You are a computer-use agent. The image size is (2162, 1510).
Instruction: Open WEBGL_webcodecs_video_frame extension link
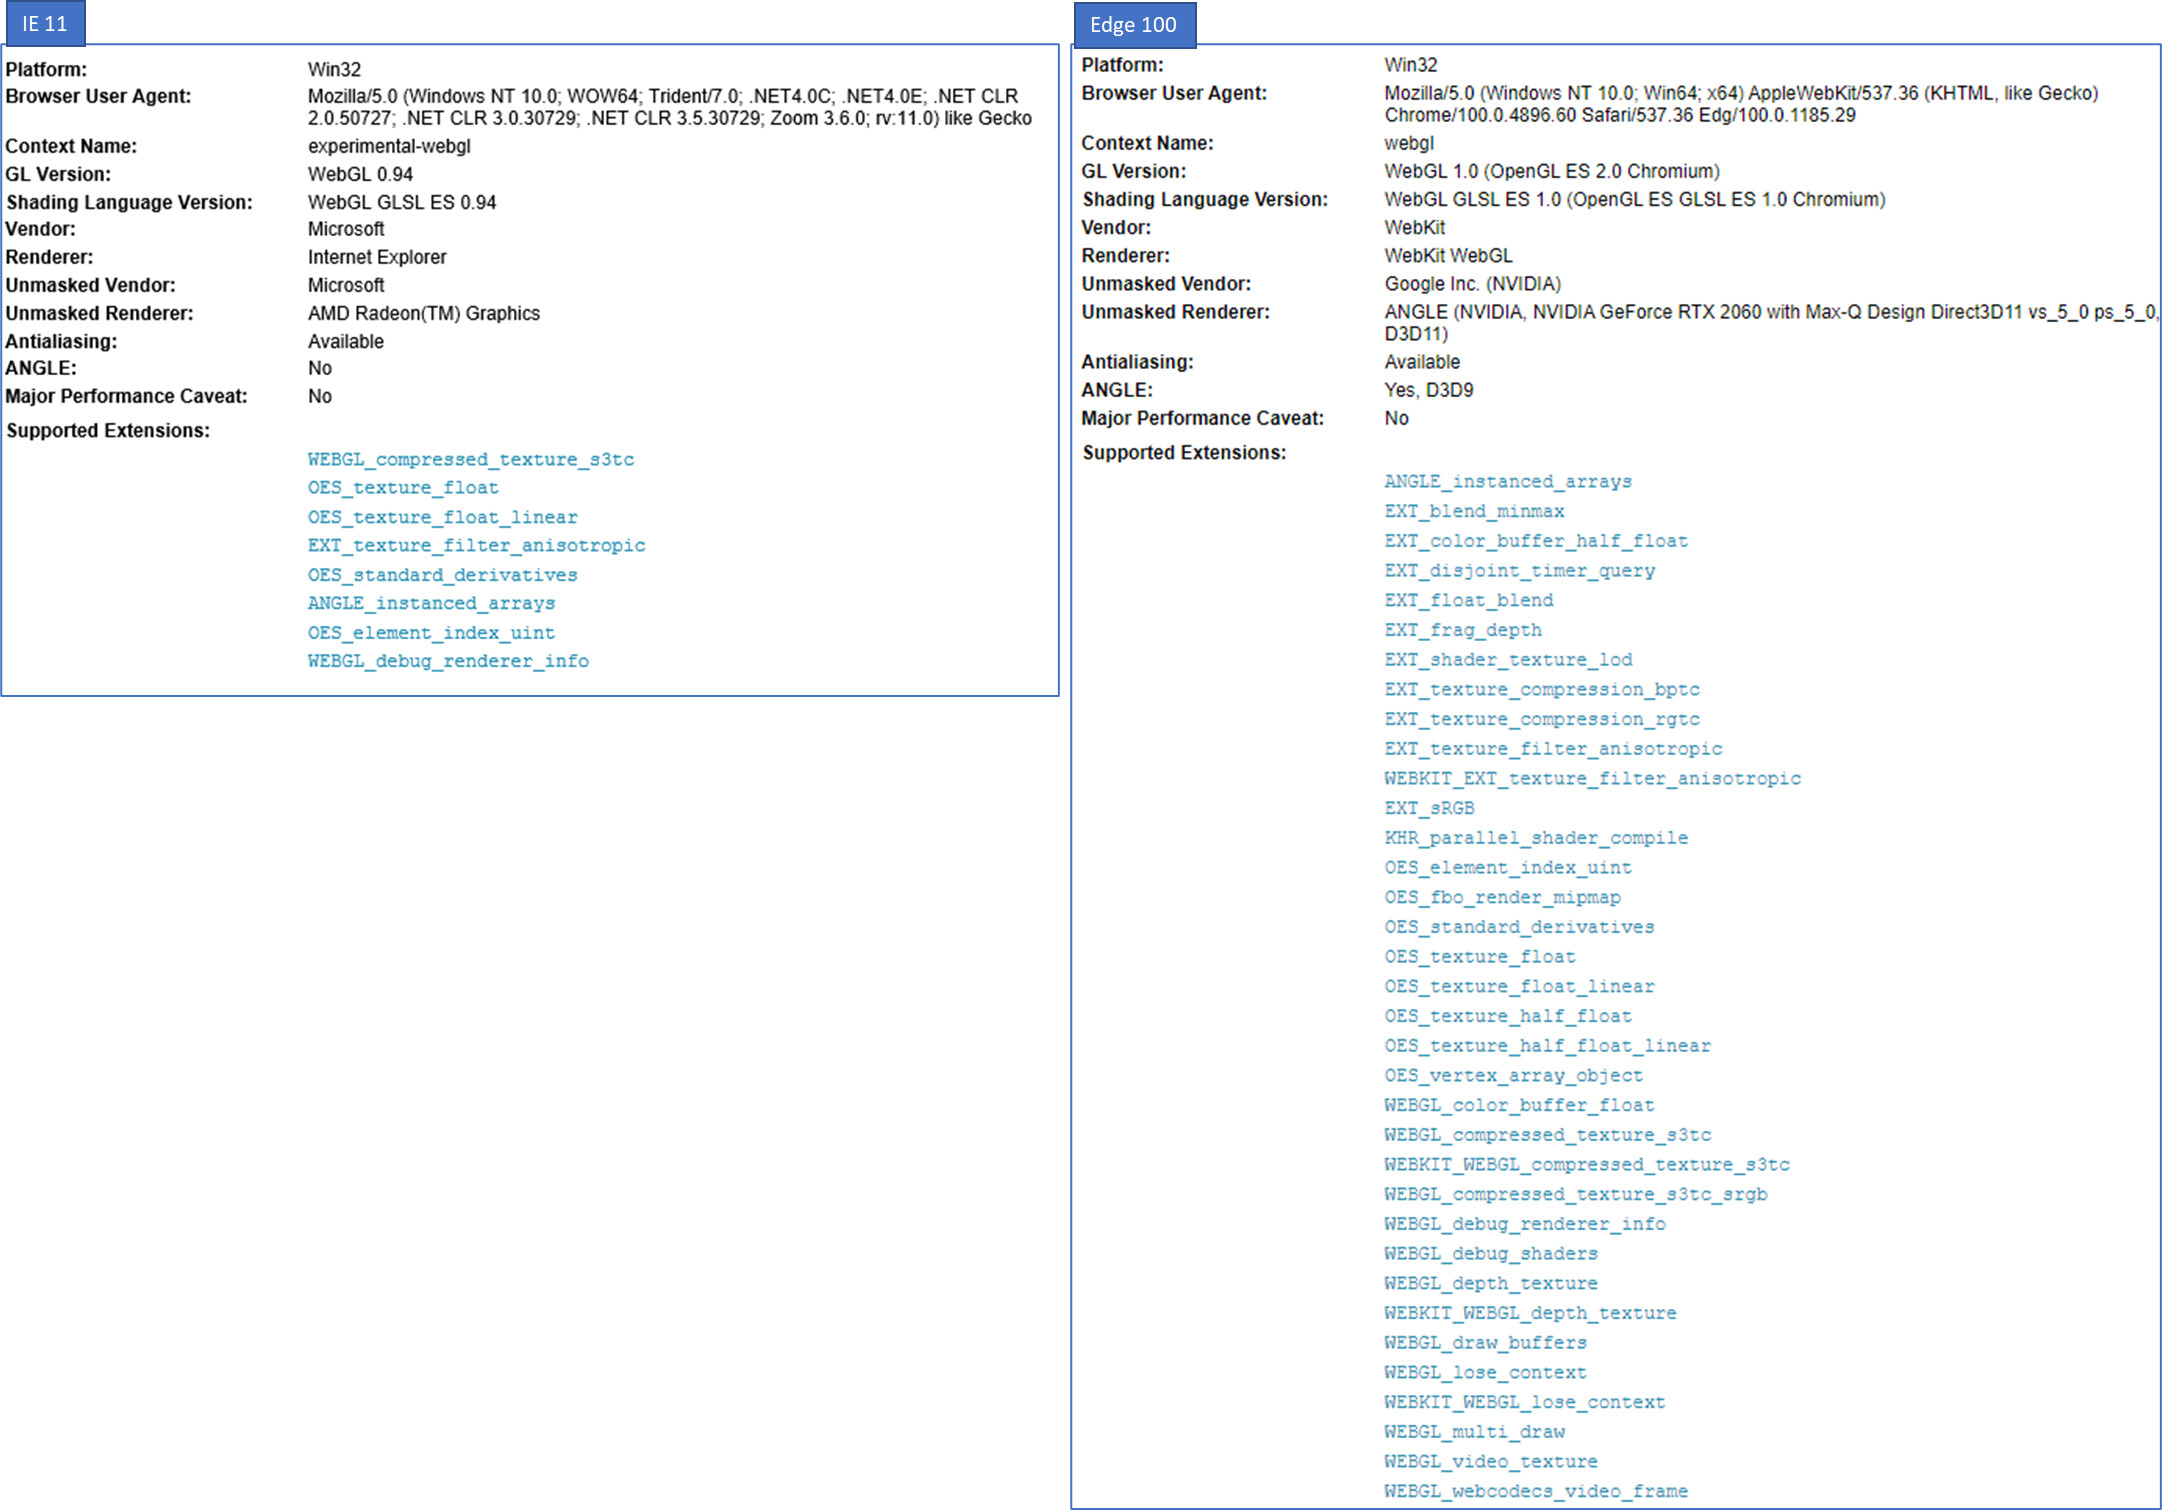coord(1535,1491)
